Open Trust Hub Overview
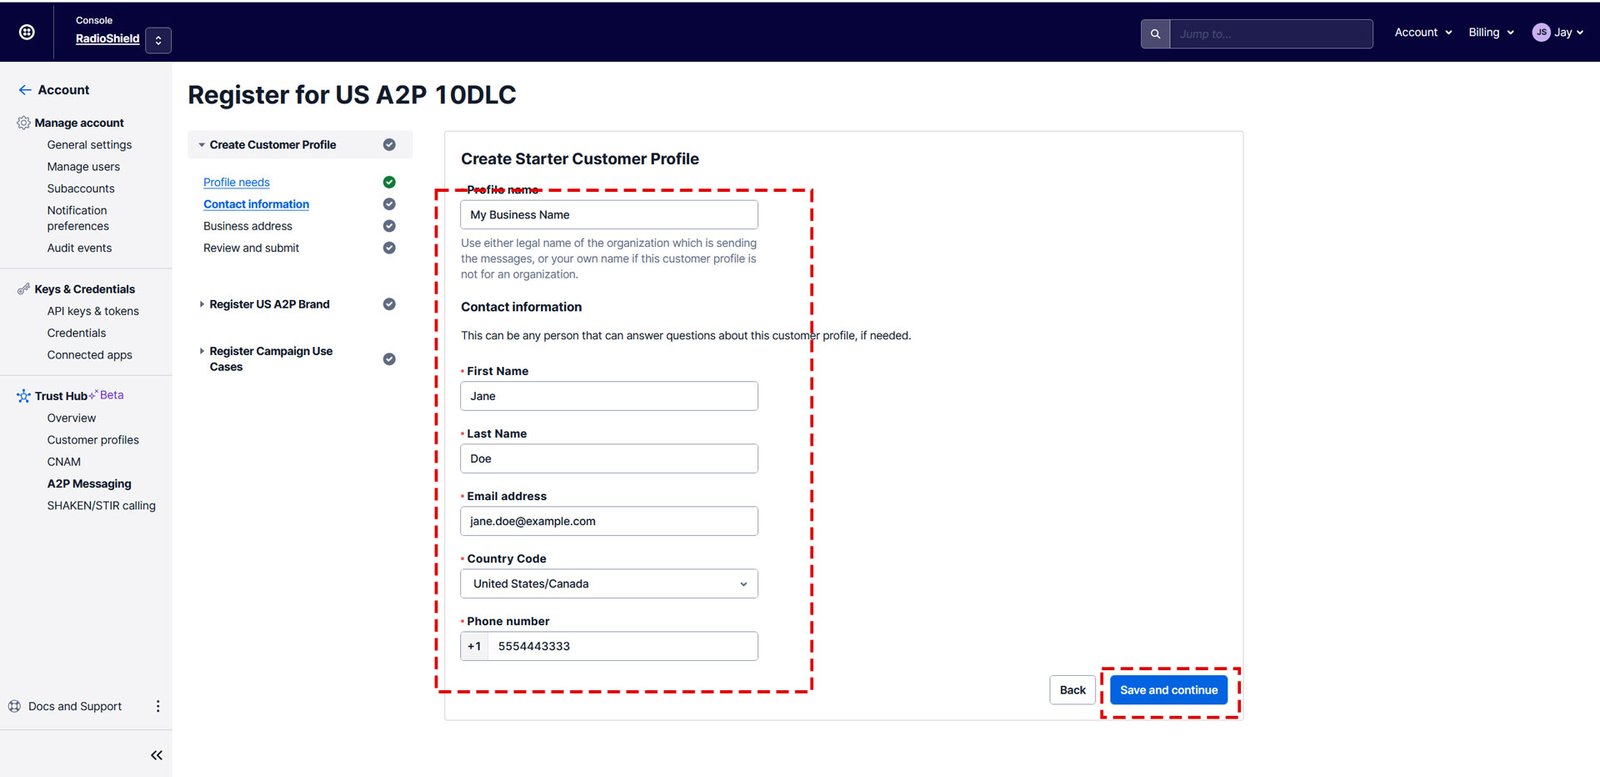1600x777 pixels. (x=71, y=418)
